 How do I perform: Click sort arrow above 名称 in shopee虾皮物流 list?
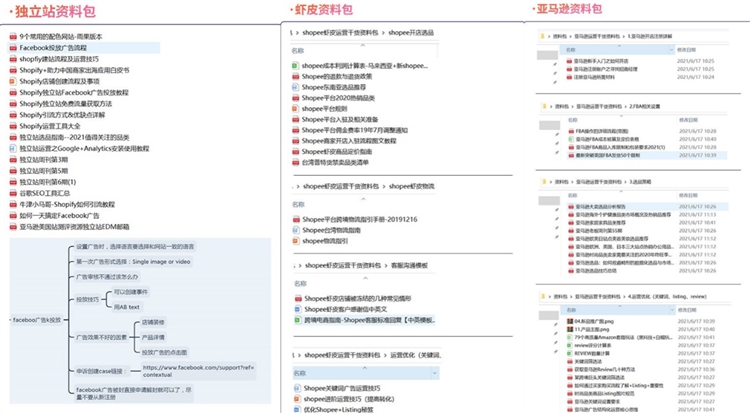pos(363,199)
